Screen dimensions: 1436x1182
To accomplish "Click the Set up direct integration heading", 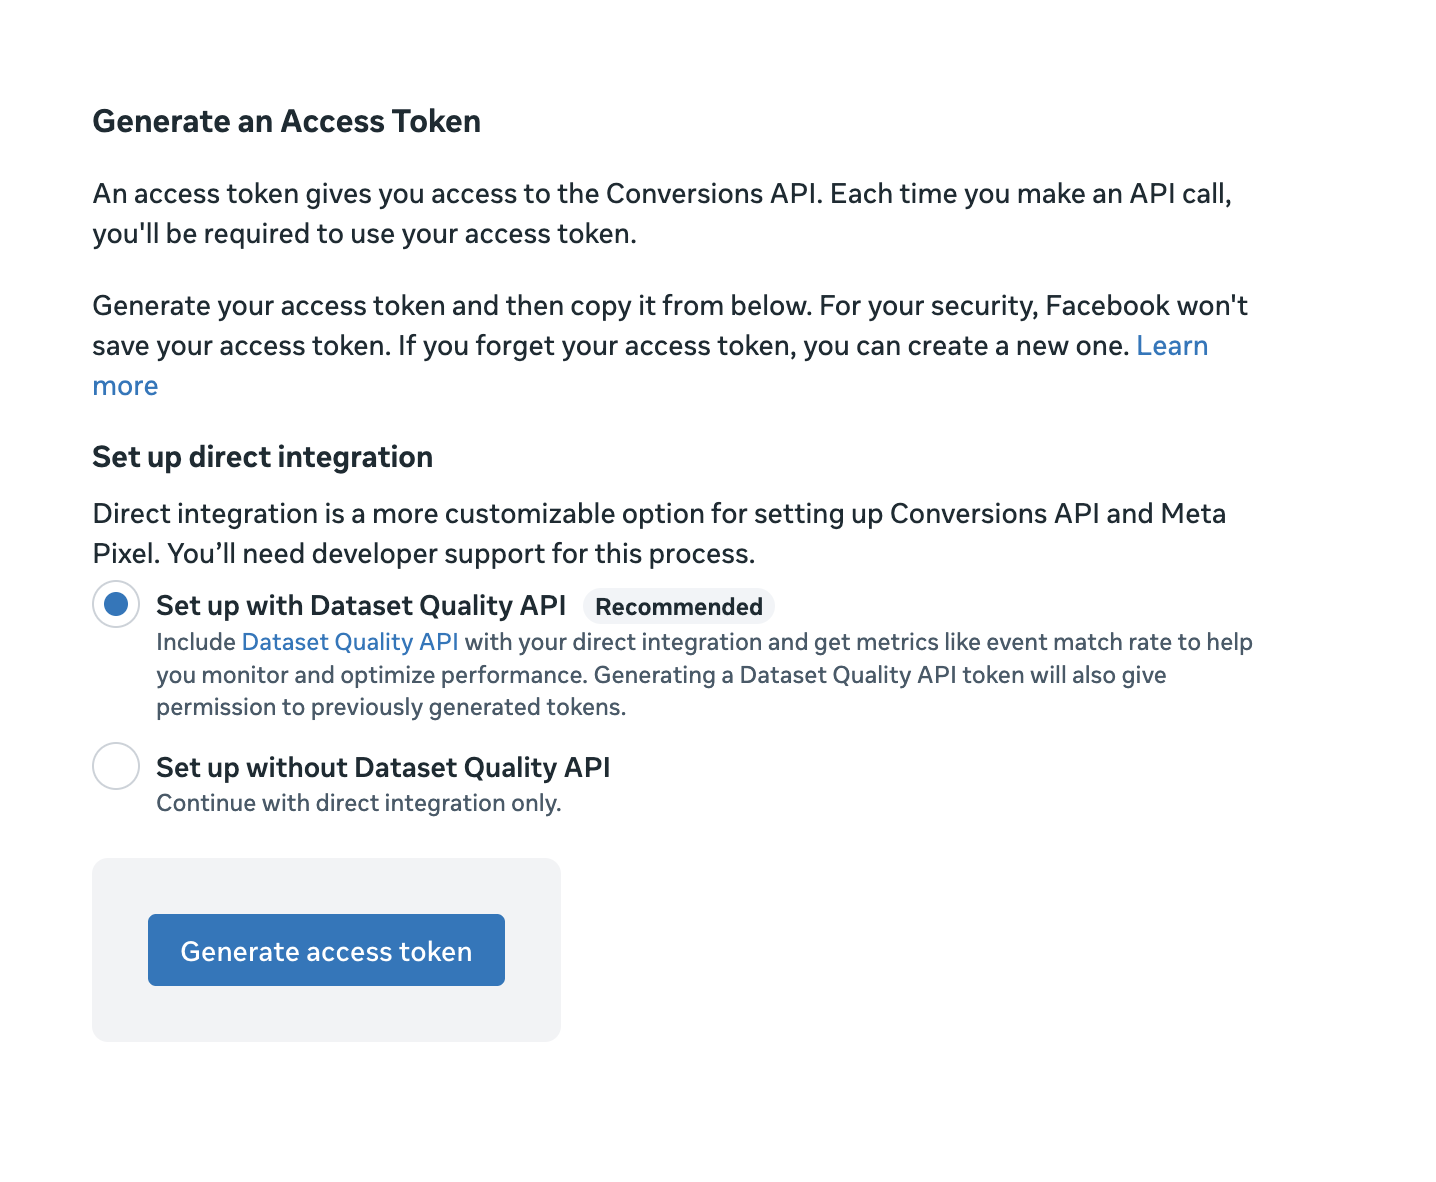I will 263,457.
